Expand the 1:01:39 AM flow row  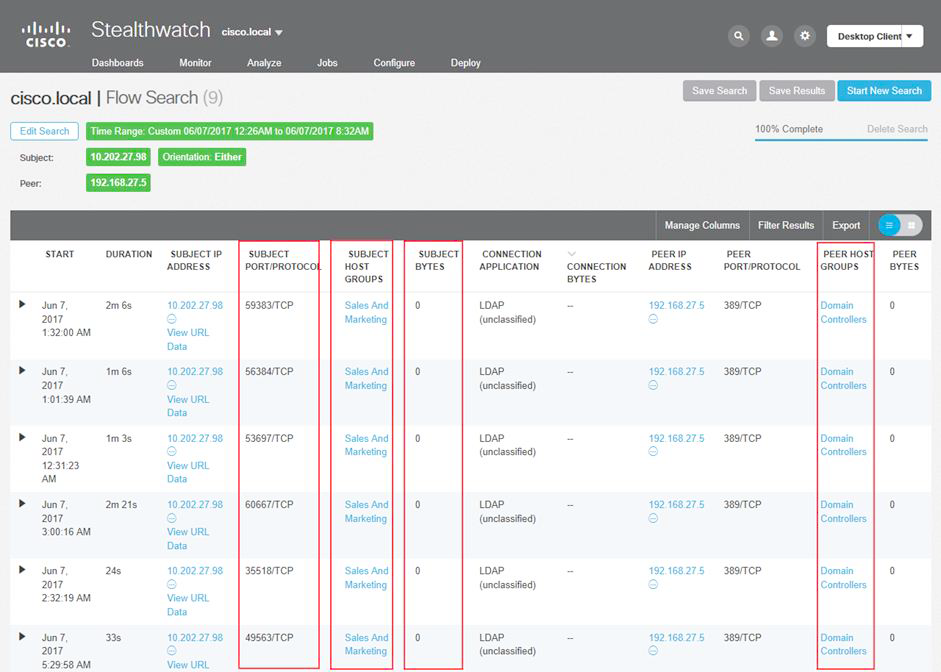pos(22,370)
